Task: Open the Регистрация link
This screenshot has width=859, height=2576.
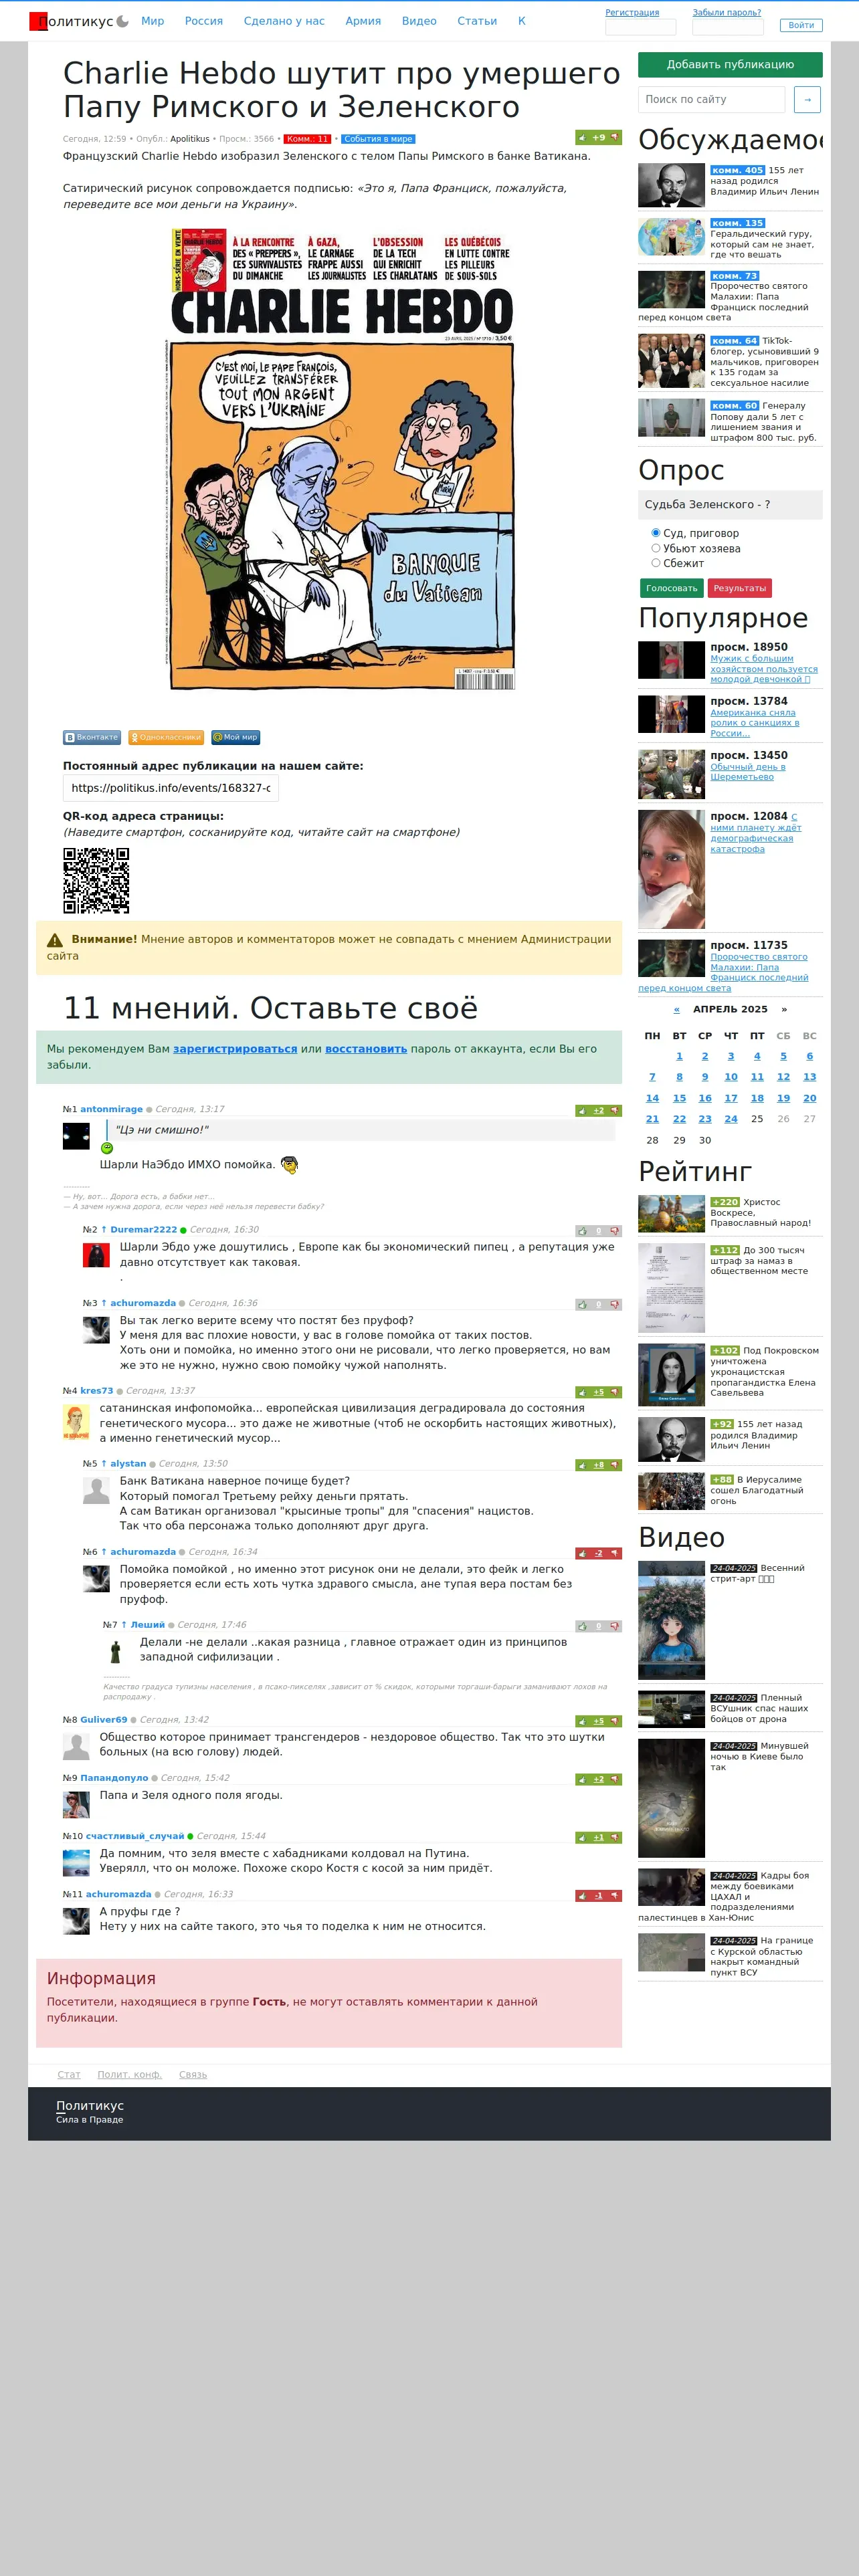Action: (632, 13)
